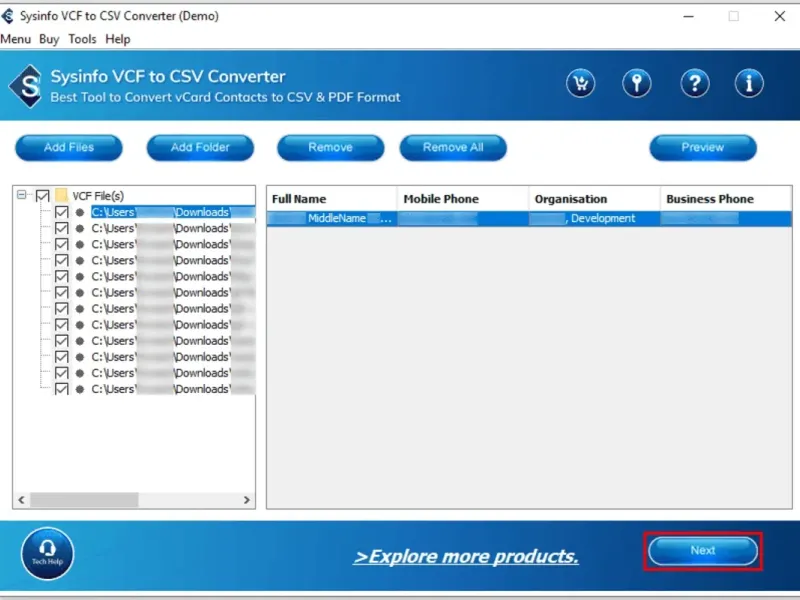Open the Tools menu
The height and width of the screenshot is (600, 800).
pyautogui.click(x=82, y=39)
